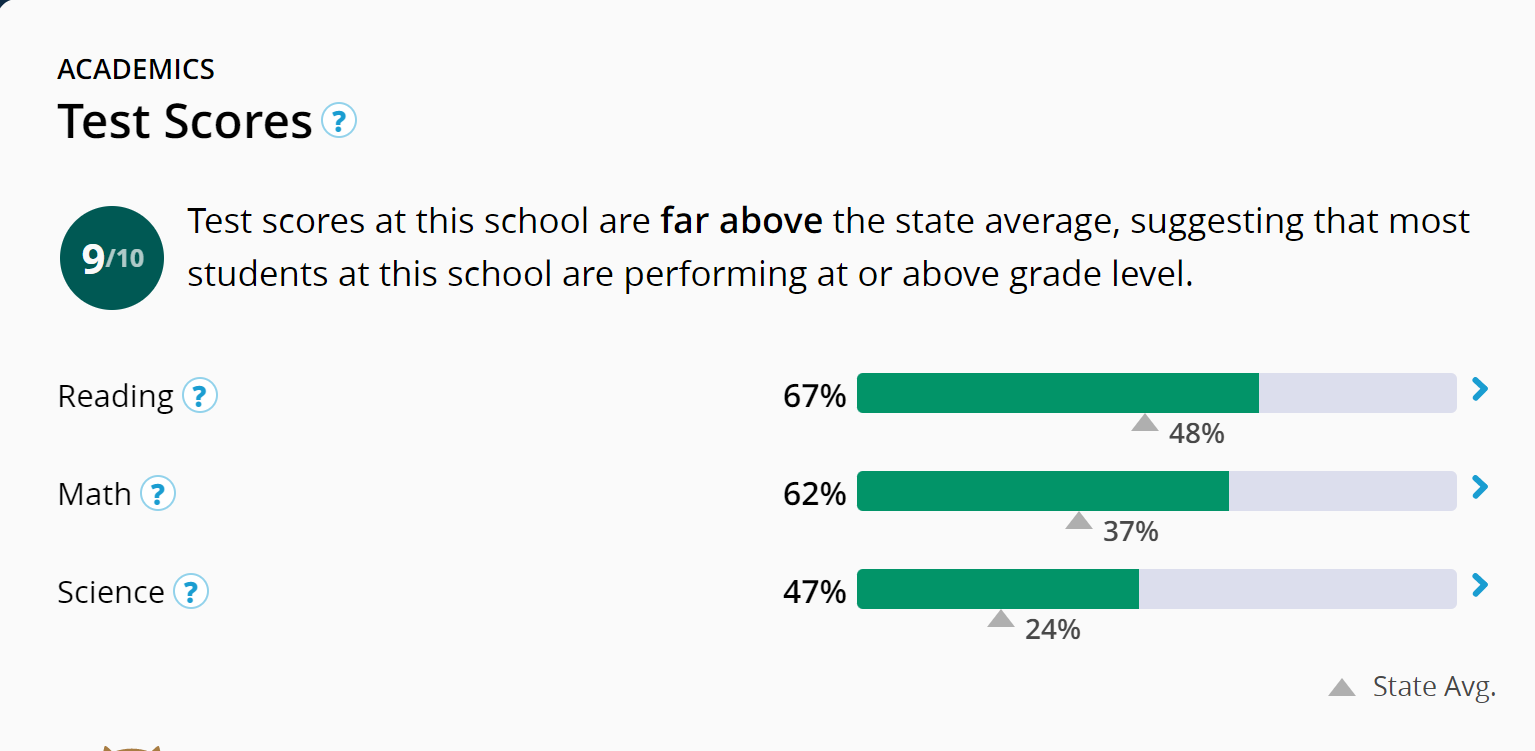Screen dimensions: 1535x751
Task: Click the Math green progress bar
Action: [1042, 491]
